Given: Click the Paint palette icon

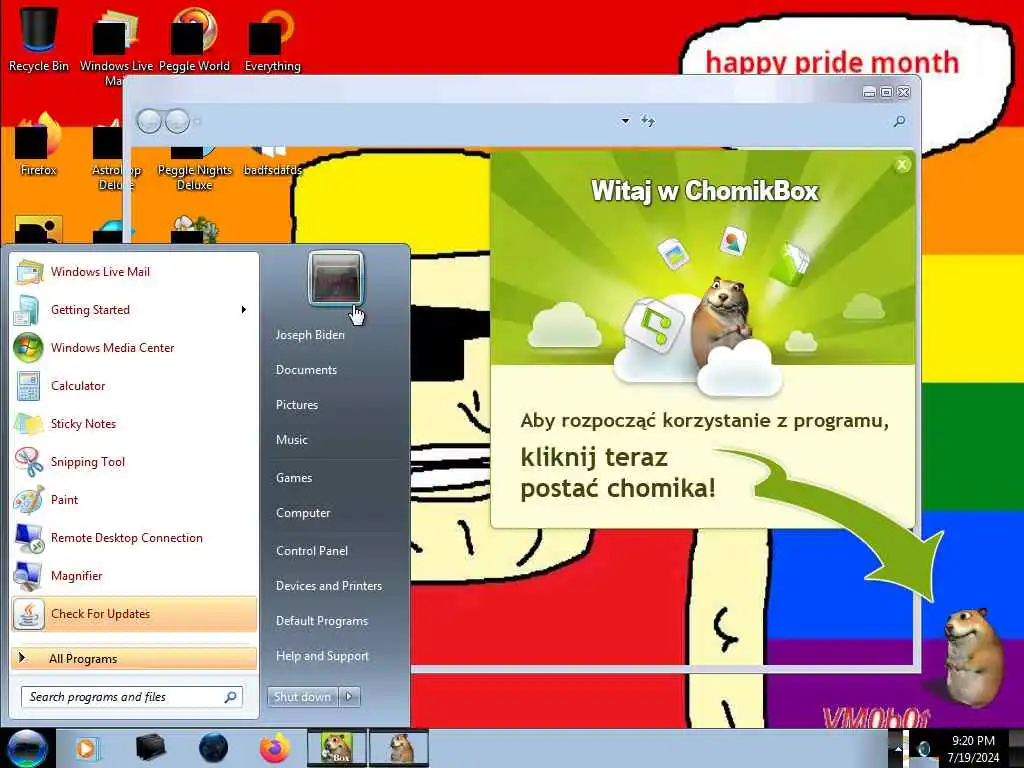Looking at the screenshot, I should (x=29, y=500).
